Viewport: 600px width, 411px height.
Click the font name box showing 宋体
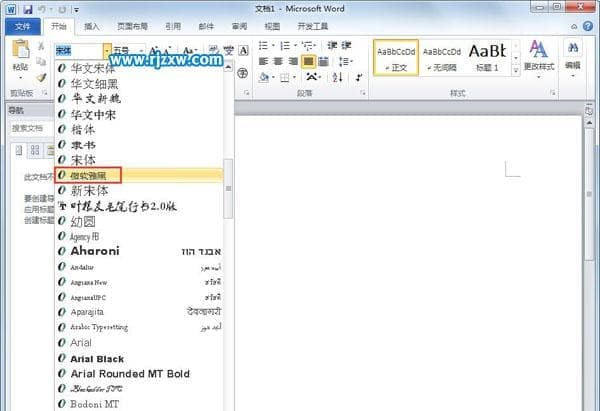(x=78, y=51)
